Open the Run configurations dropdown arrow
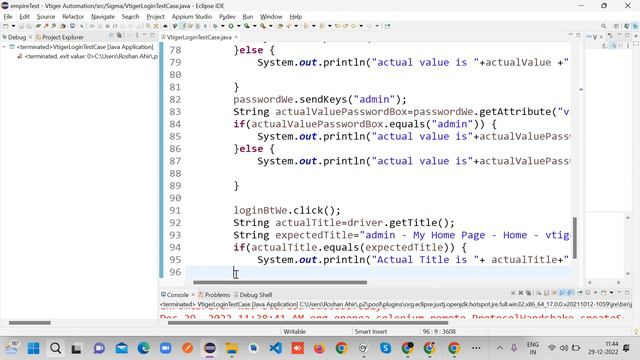Screen dimensions: 640x360 (238, 26)
